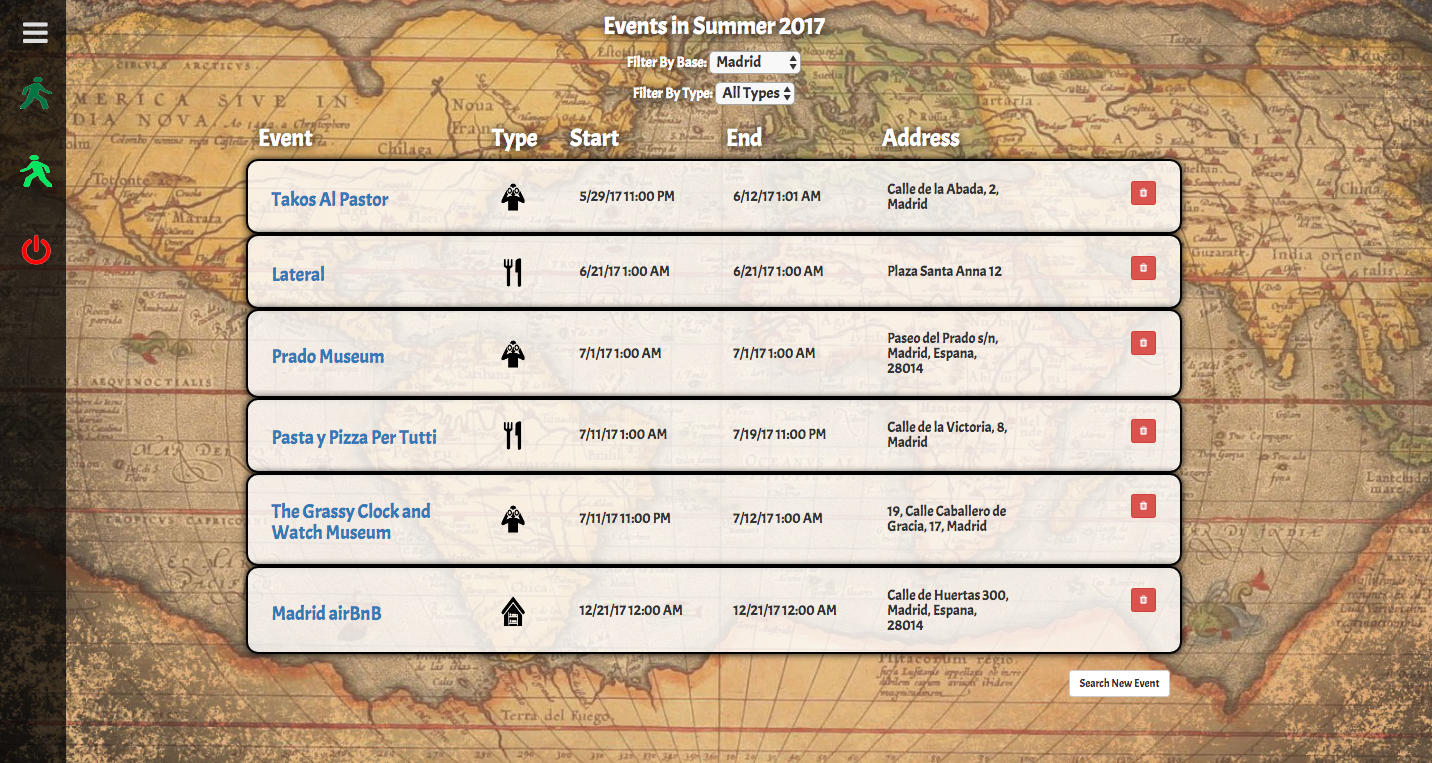
Task: Click the type icon for Takos Al Pastor
Action: pos(513,197)
